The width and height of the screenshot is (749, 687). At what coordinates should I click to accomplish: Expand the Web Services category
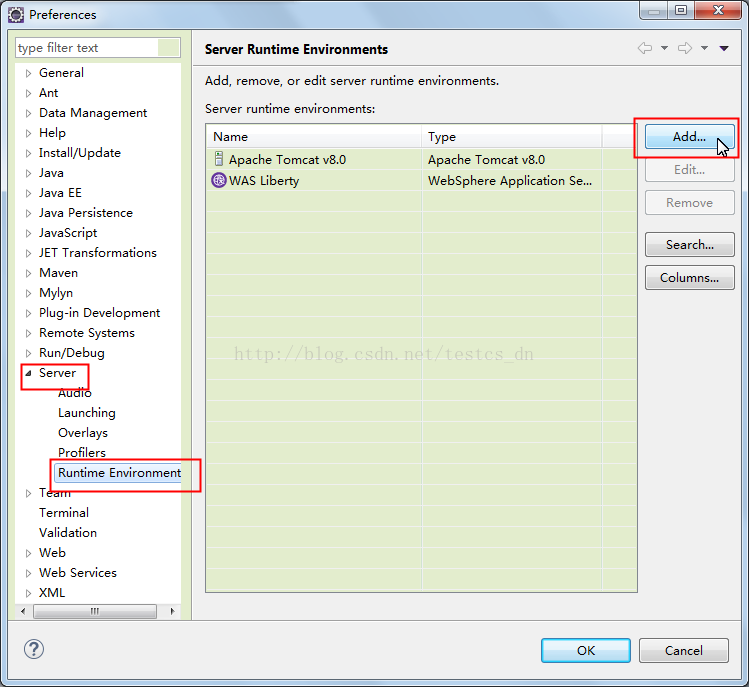[x=28, y=573]
